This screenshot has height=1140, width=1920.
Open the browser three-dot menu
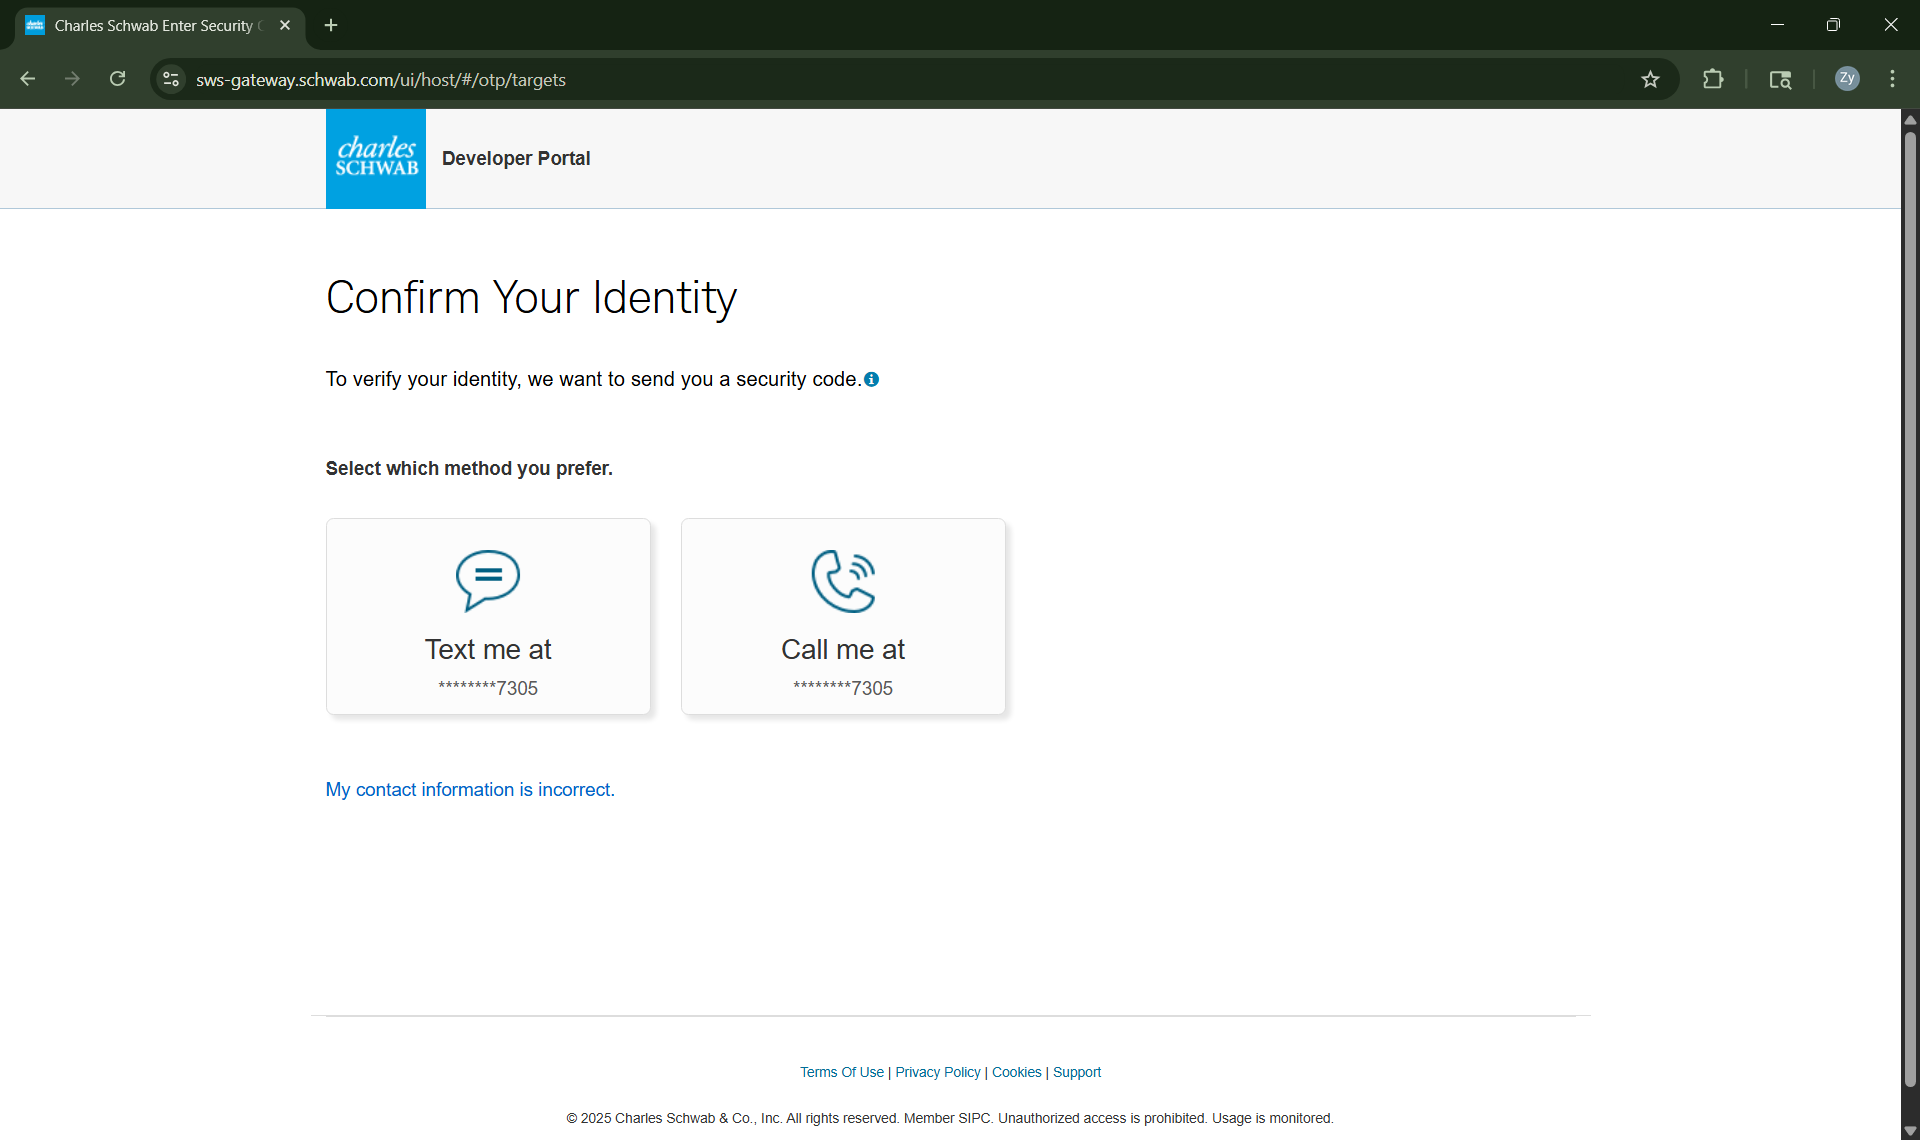click(x=1893, y=79)
